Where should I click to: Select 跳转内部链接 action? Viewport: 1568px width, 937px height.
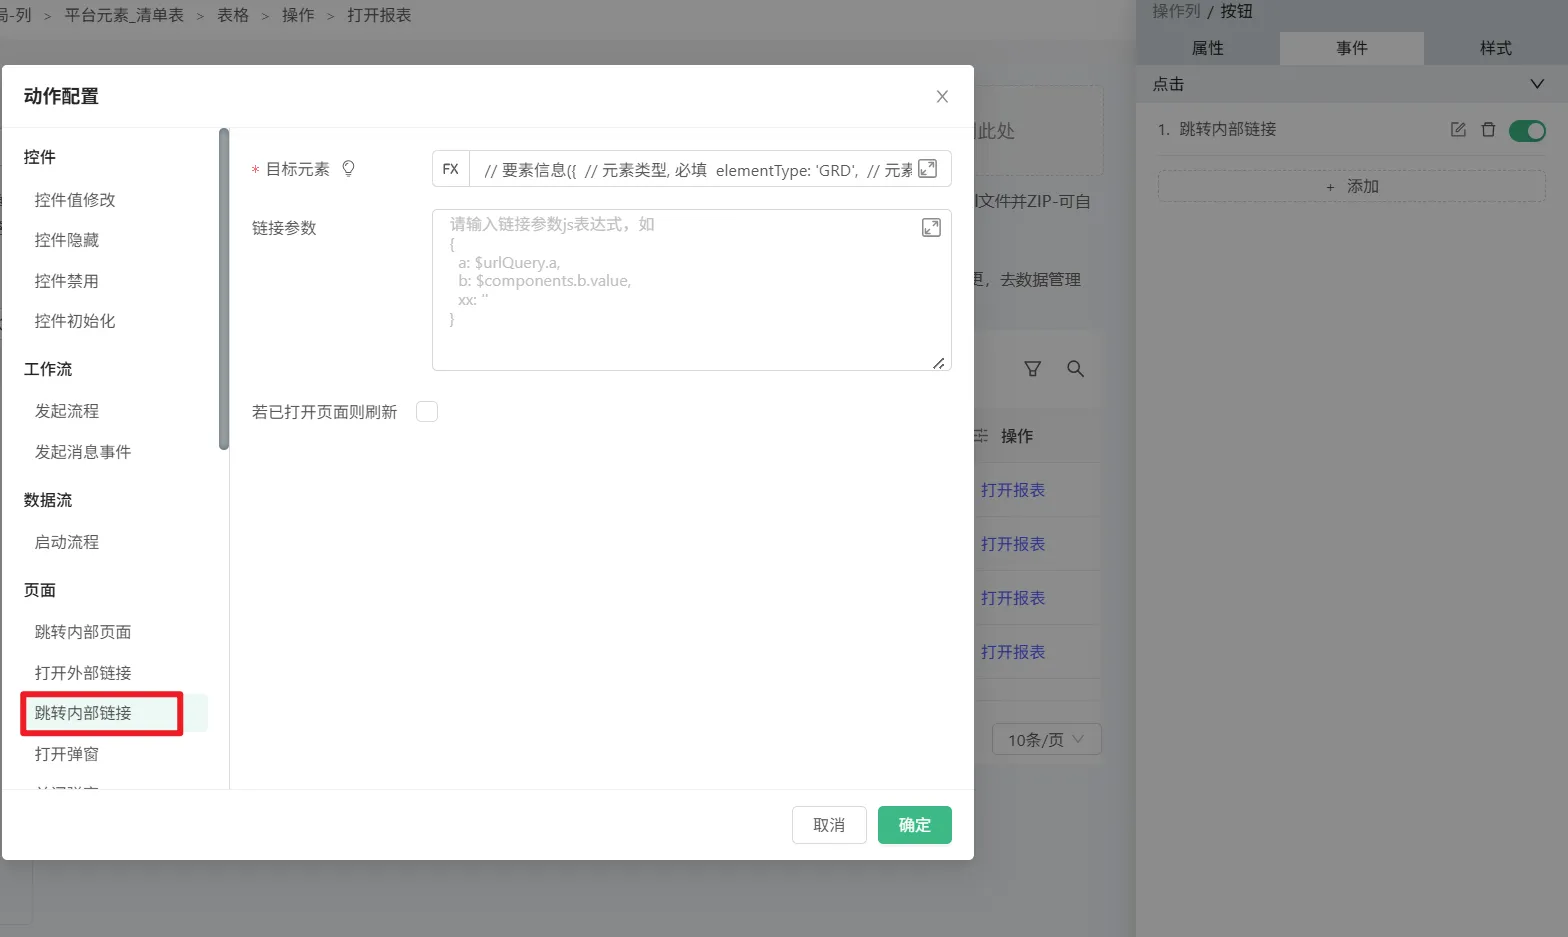click(83, 713)
